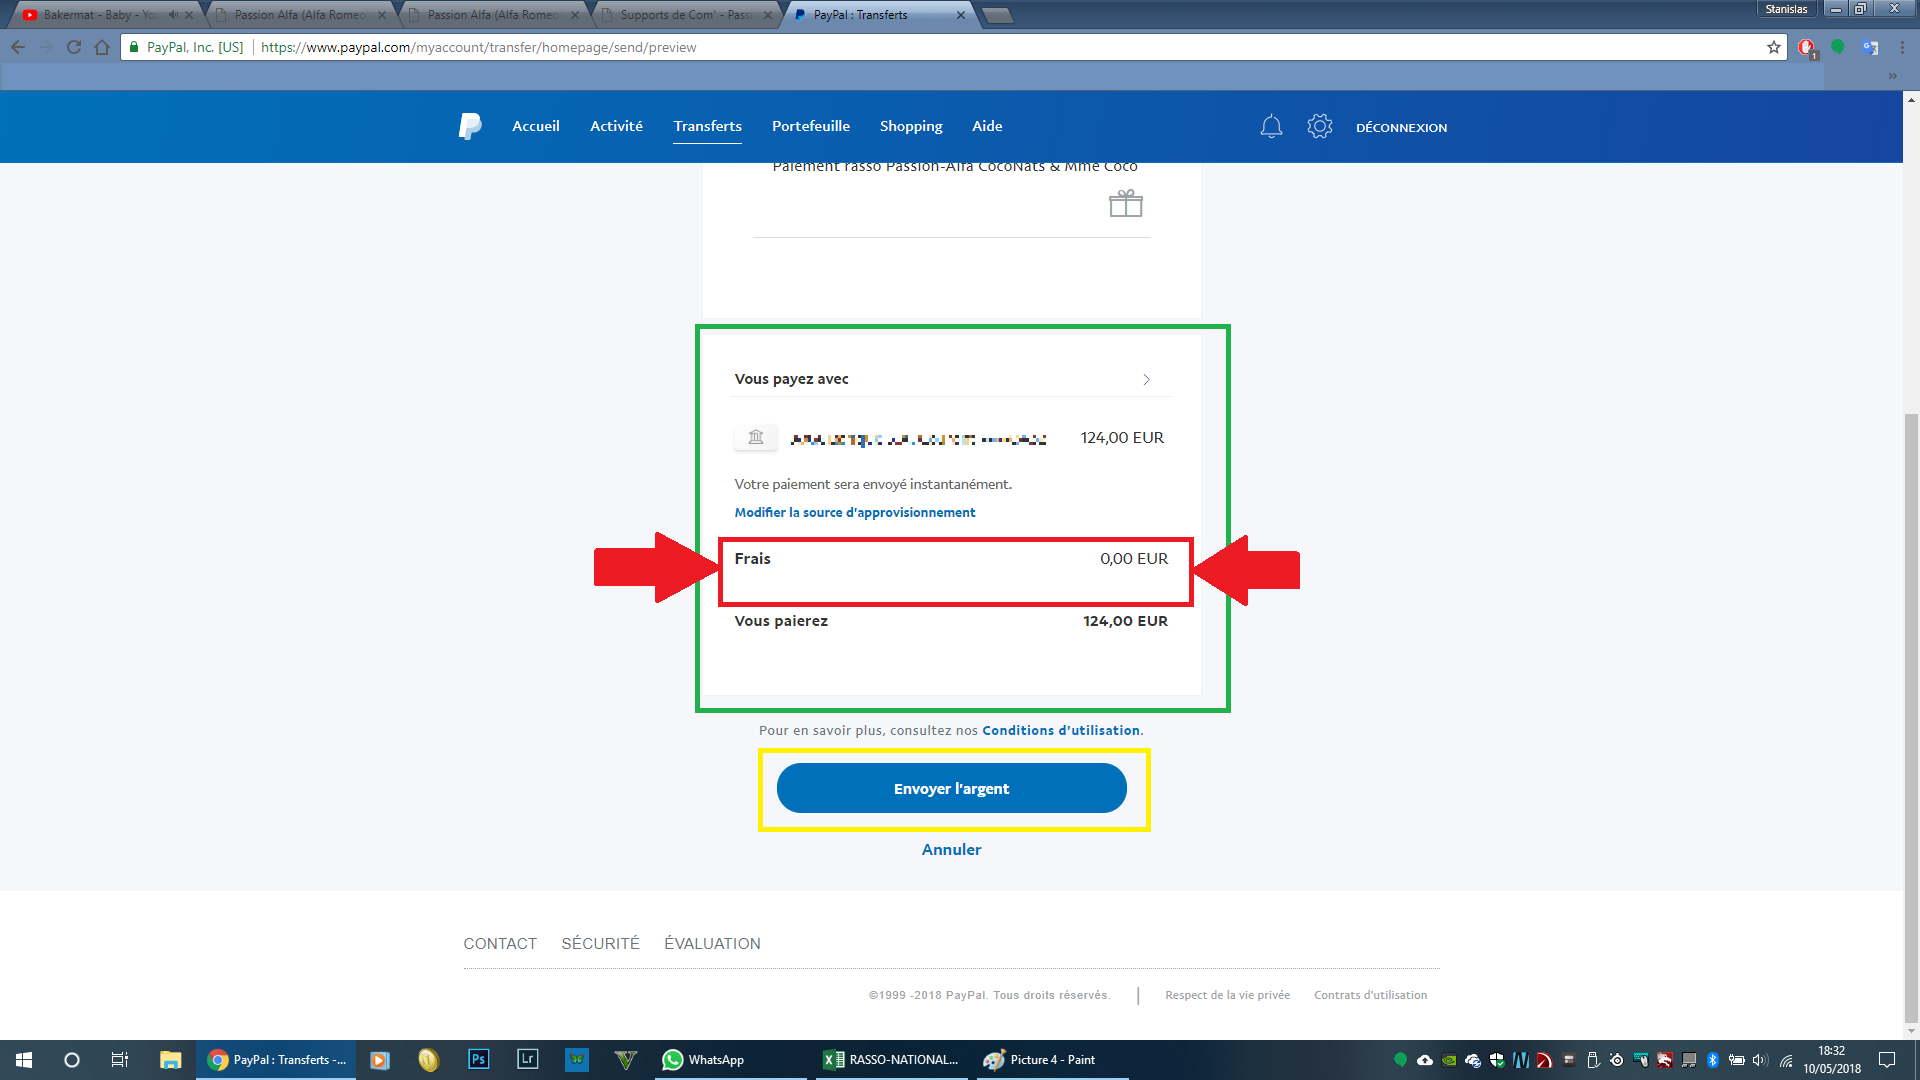Click the Annuler link
The width and height of the screenshot is (1920, 1080).
(x=951, y=849)
